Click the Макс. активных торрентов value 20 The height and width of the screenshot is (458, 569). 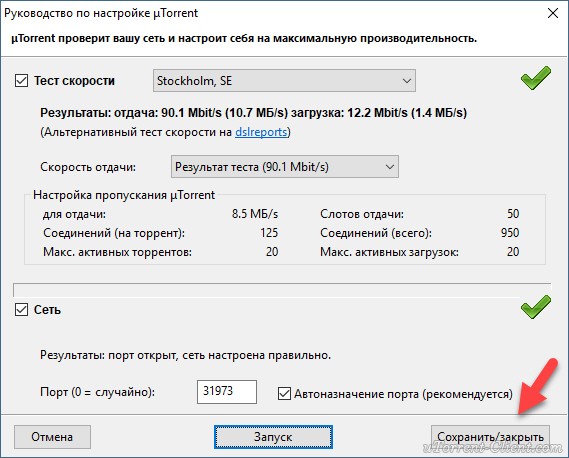click(272, 252)
